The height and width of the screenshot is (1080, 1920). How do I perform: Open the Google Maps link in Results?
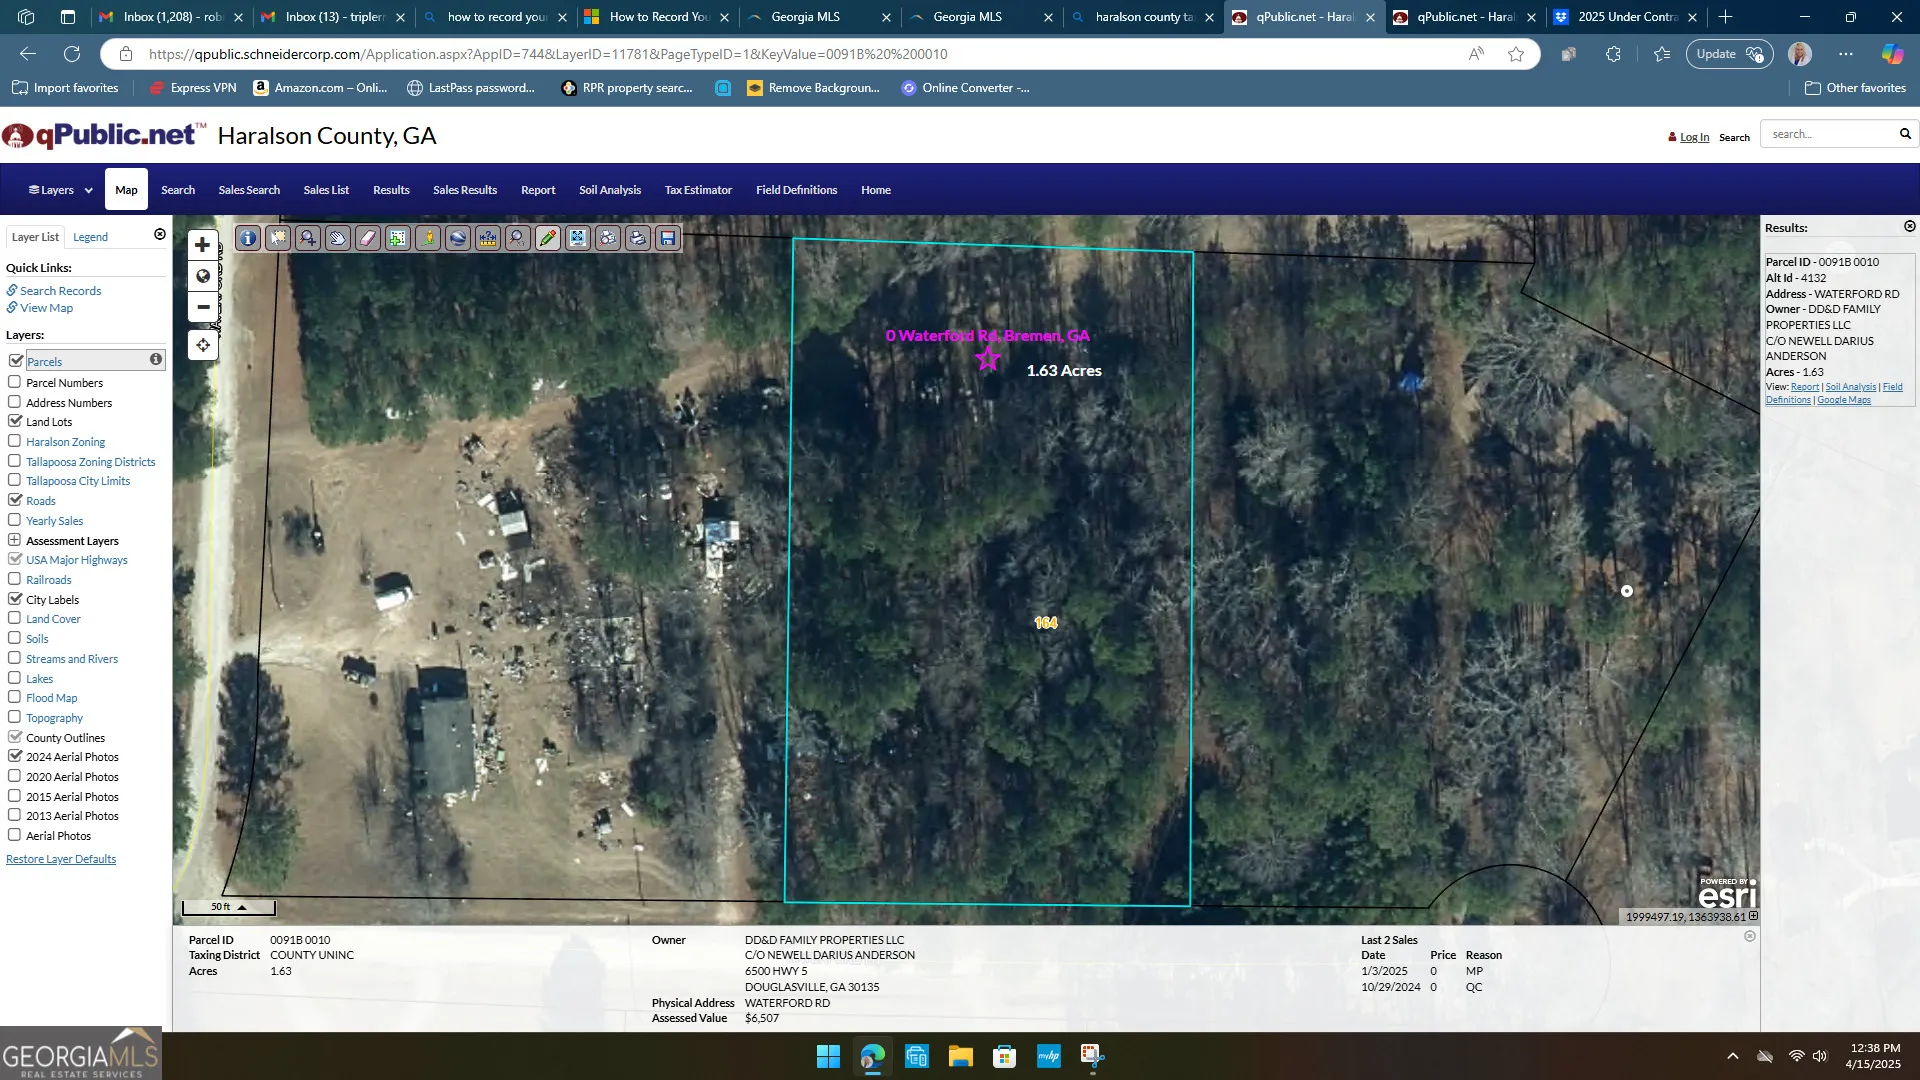[x=1843, y=400]
